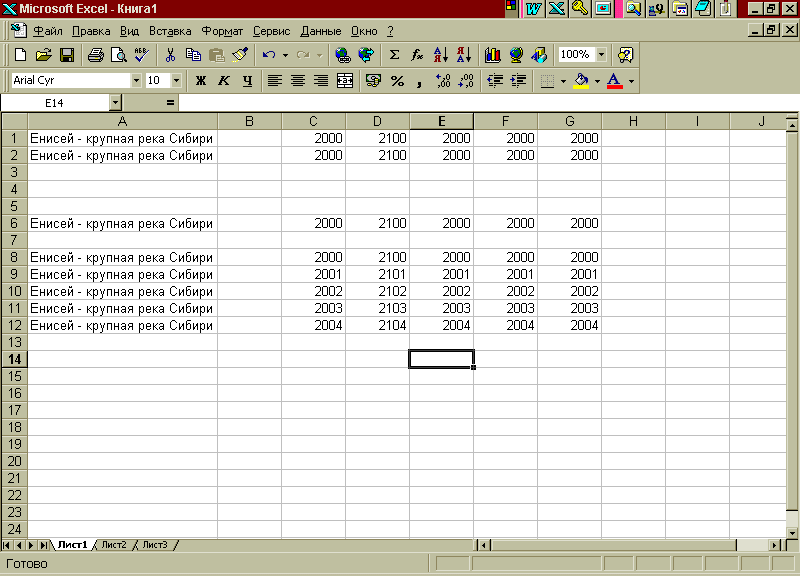Click the AutoSum sigma icon
800x576 pixels.
[x=394, y=55]
